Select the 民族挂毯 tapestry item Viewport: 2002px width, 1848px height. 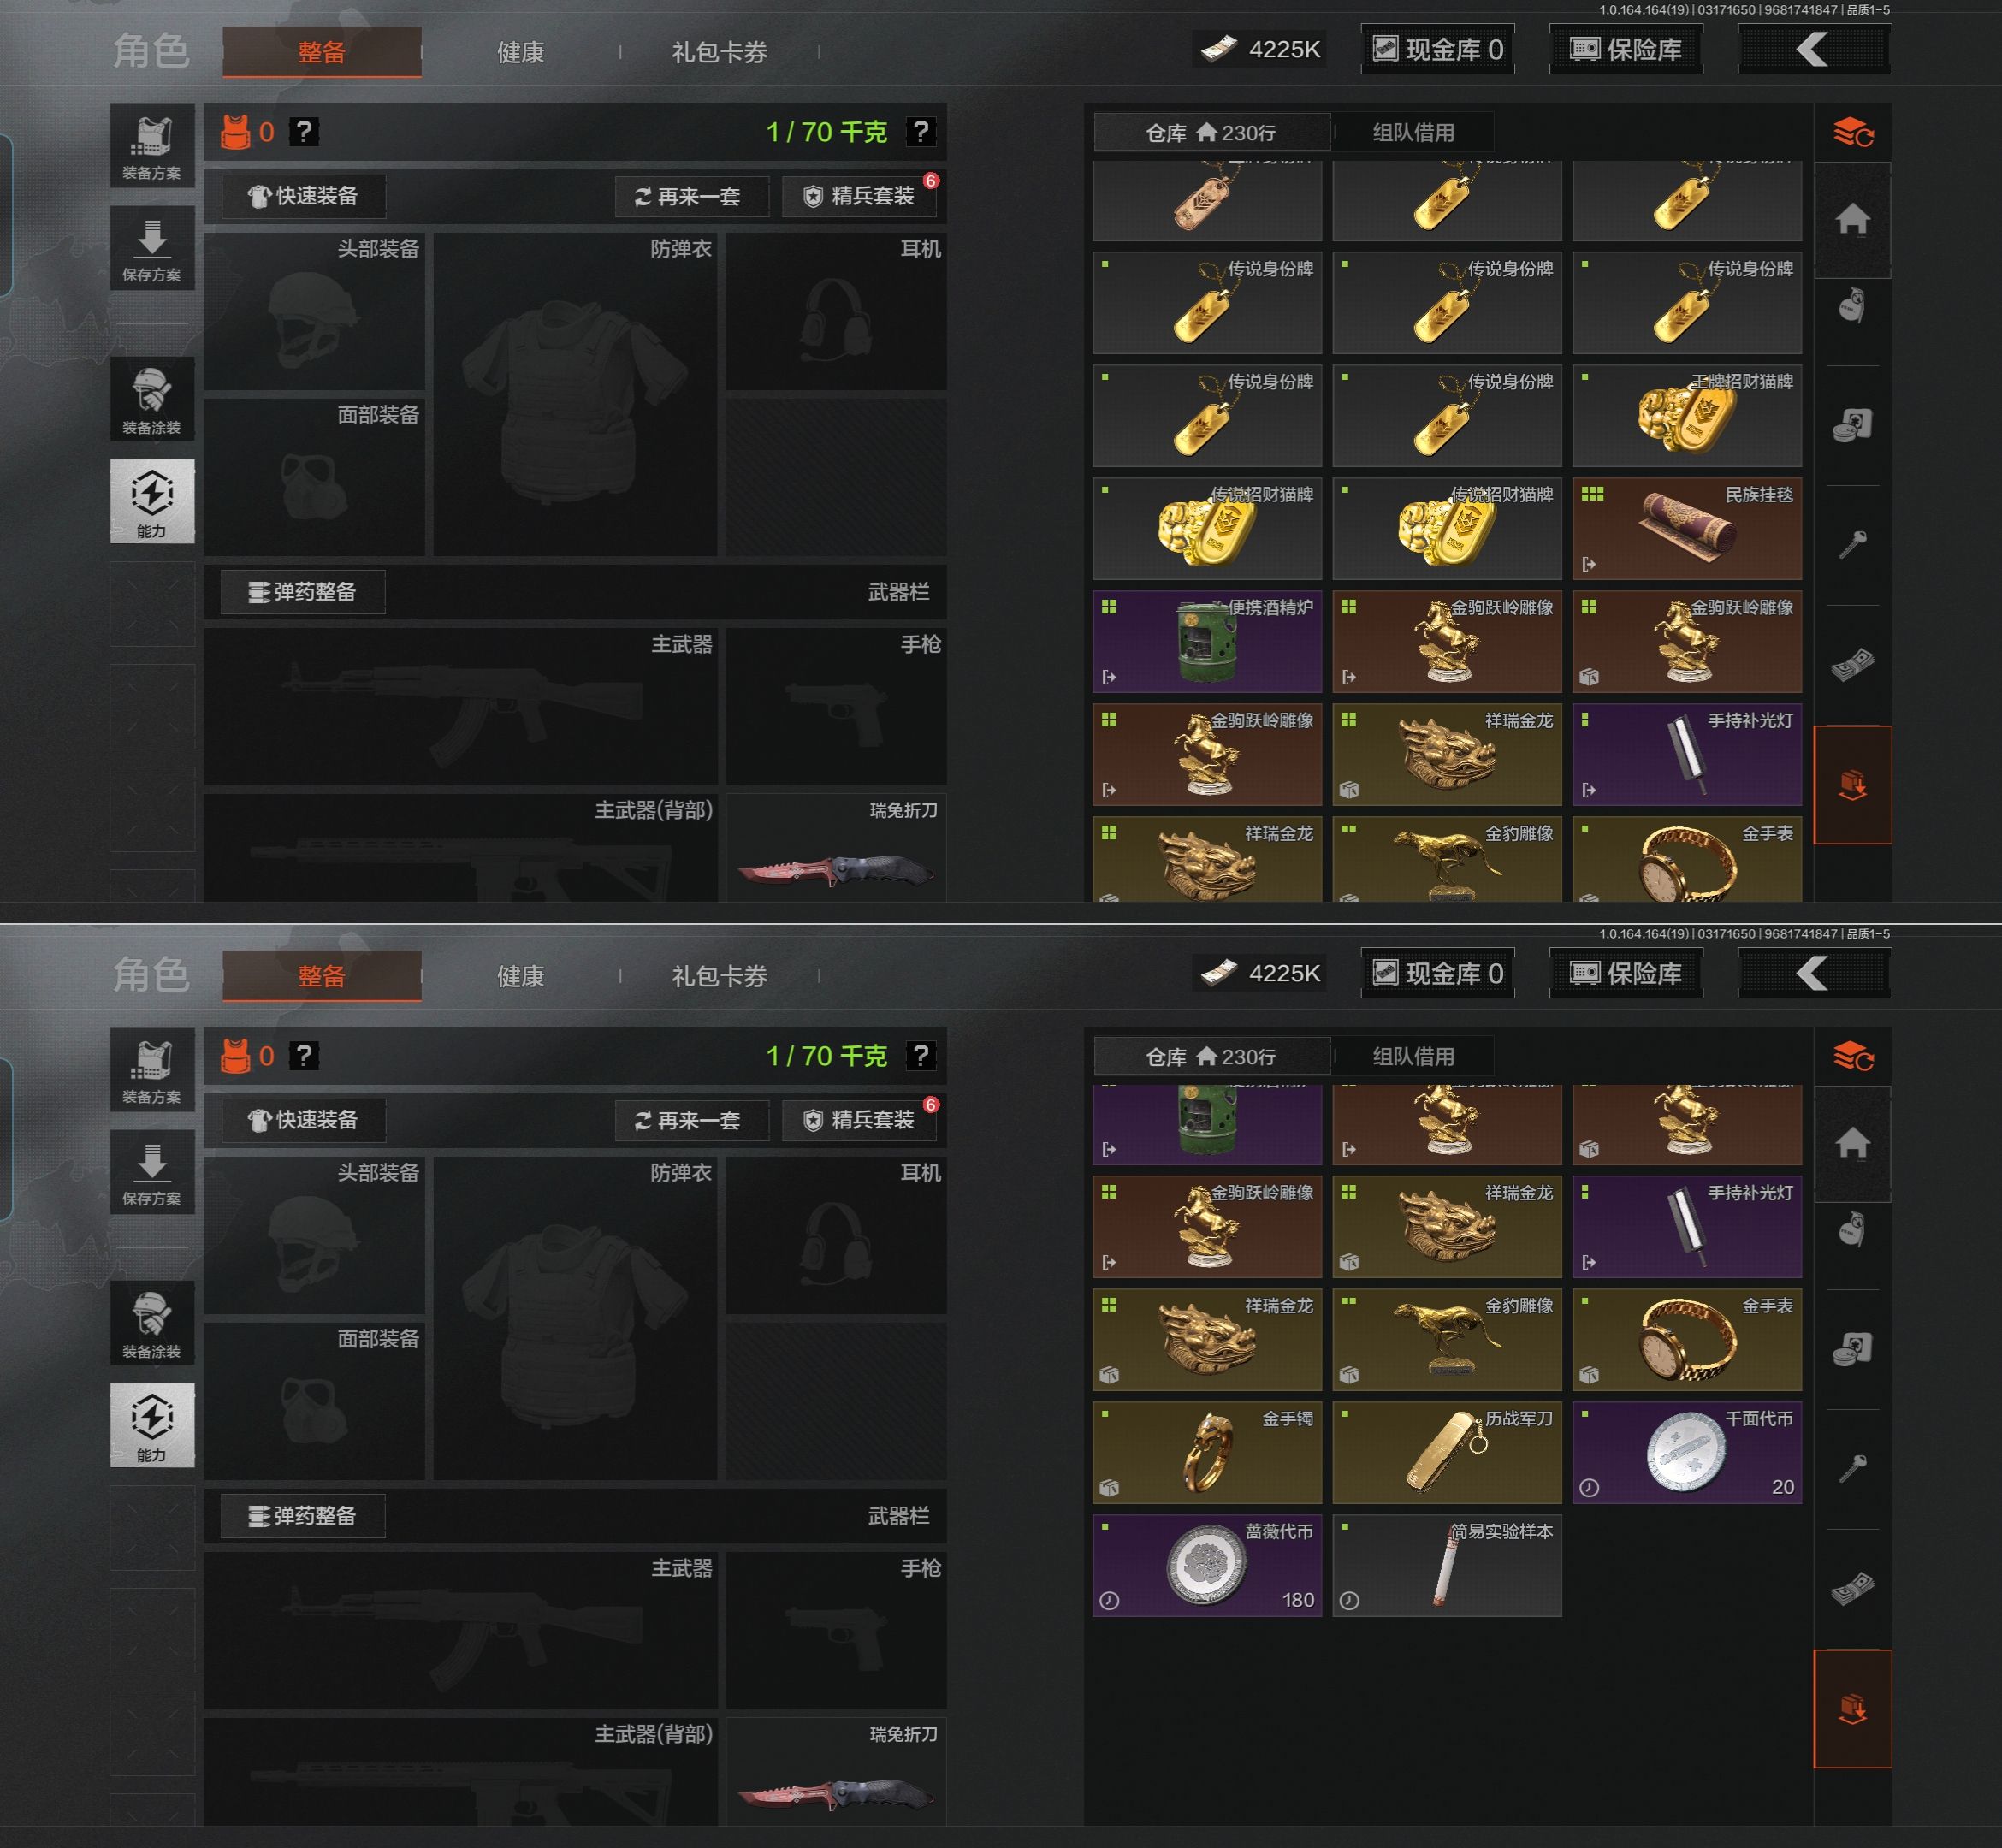(x=1687, y=529)
